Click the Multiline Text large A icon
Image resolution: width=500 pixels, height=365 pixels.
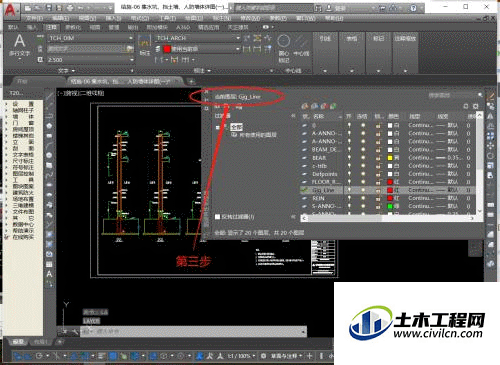[19, 41]
